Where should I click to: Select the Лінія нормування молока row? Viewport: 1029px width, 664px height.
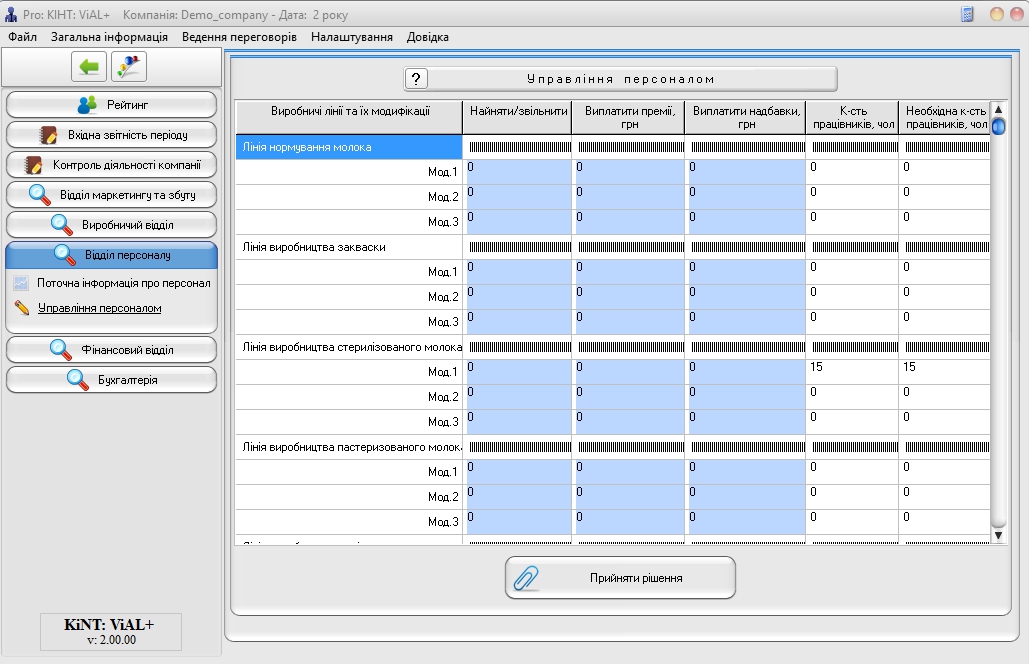click(348, 147)
